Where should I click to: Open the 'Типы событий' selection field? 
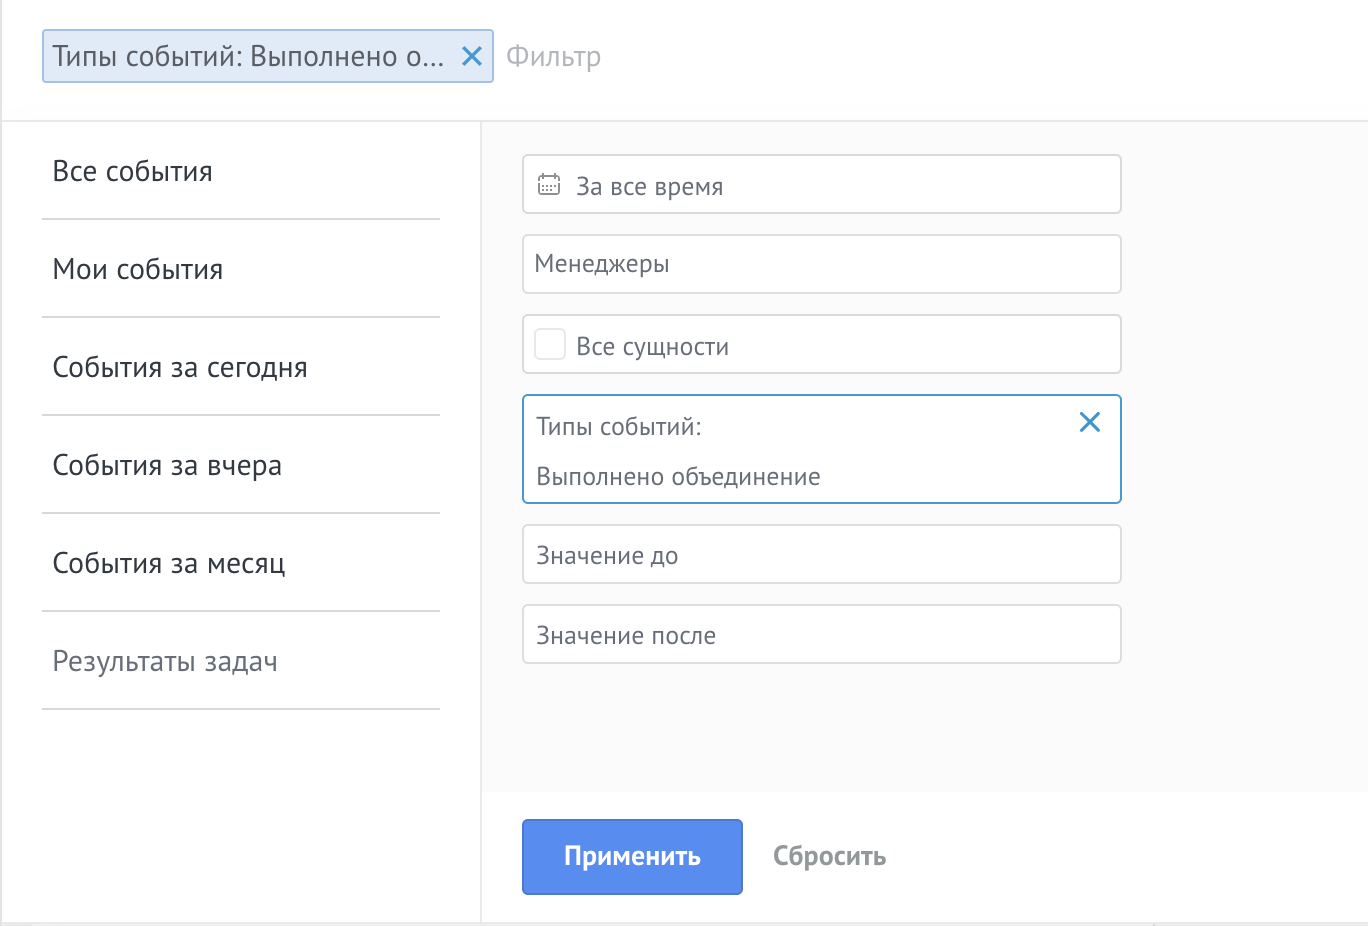point(822,449)
